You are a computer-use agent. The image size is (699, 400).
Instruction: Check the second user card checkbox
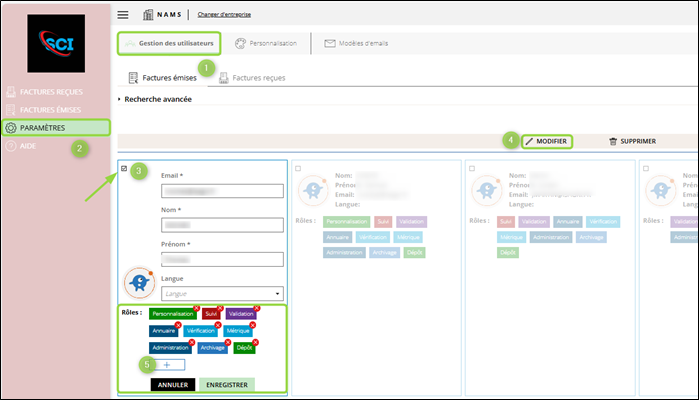click(299, 169)
